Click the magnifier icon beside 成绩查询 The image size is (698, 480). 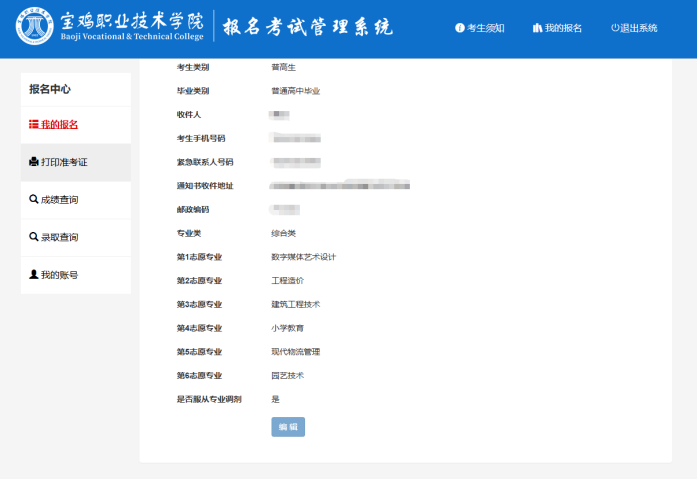click(x=34, y=200)
